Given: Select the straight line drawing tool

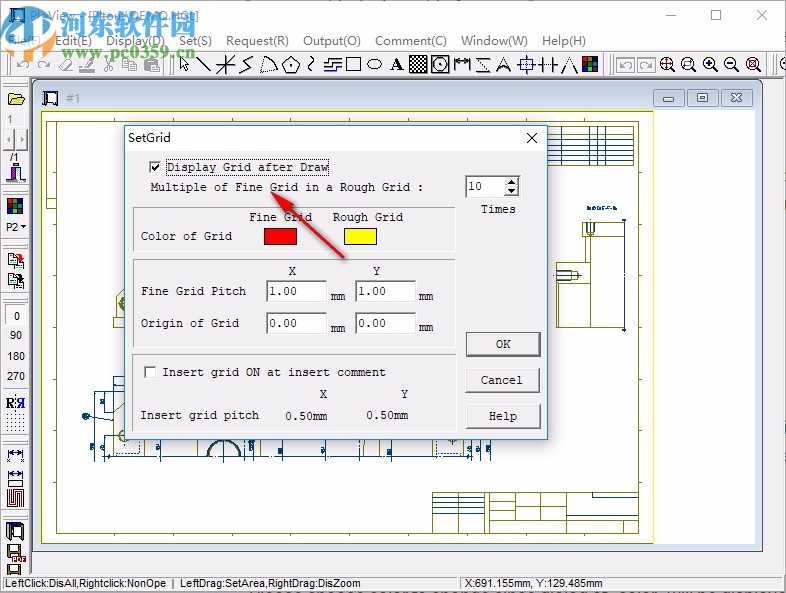Looking at the screenshot, I should point(204,64).
